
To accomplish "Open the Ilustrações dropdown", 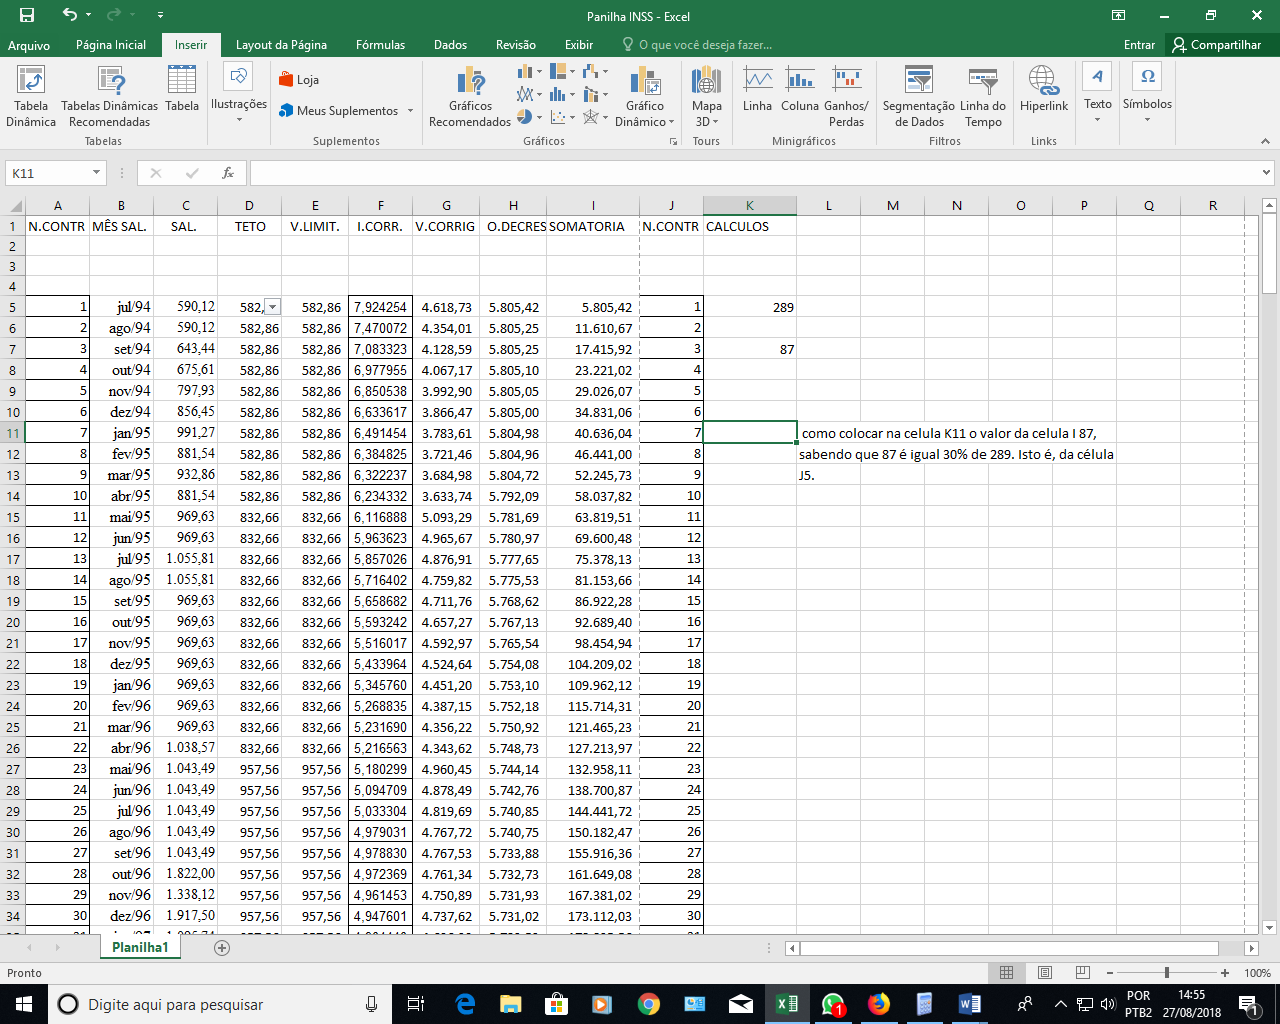I will pos(239,96).
